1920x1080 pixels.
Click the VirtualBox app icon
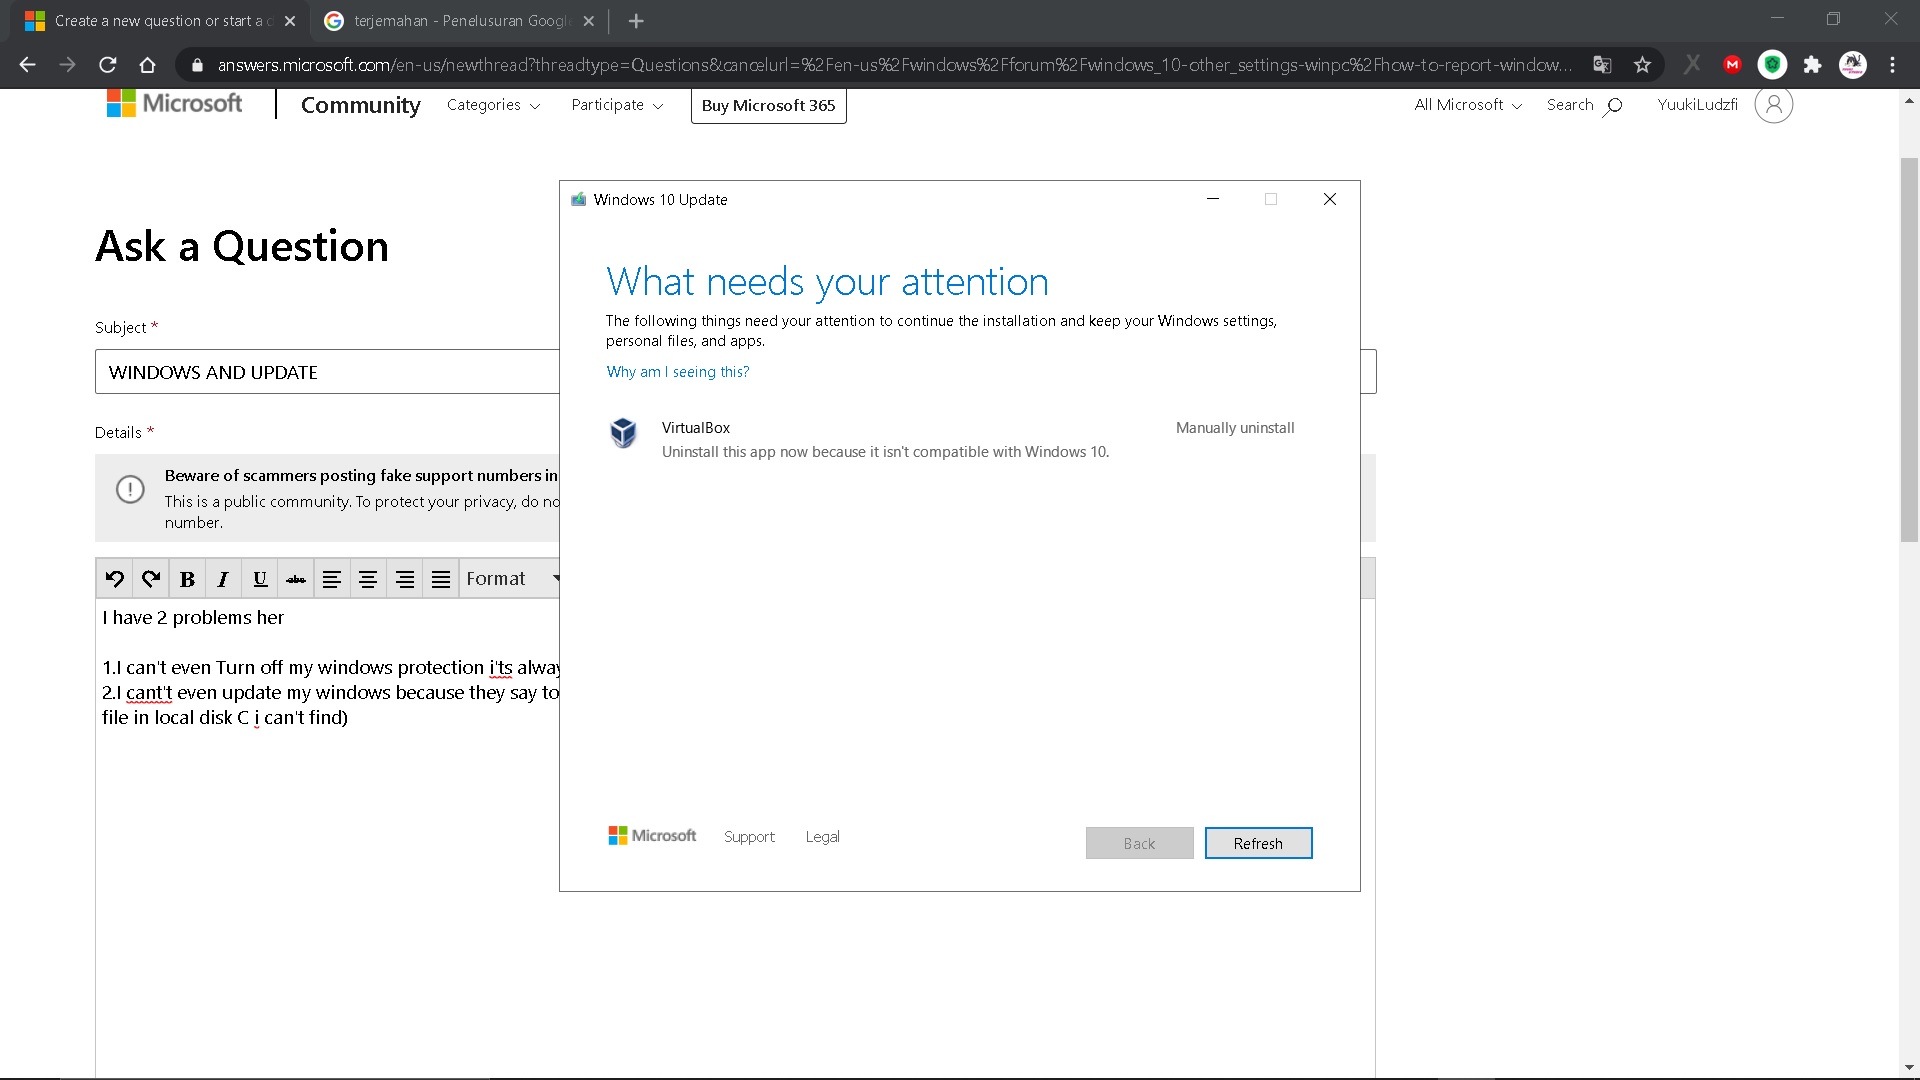tap(623, 433)
